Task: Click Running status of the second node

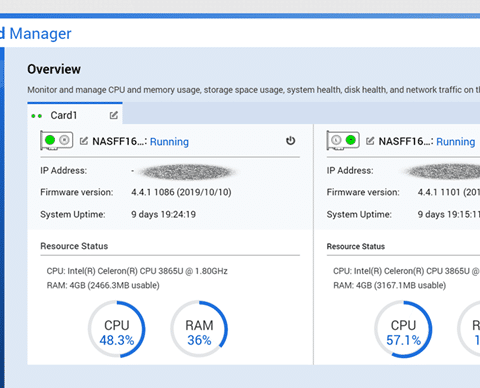Action: tap(456, 142)
